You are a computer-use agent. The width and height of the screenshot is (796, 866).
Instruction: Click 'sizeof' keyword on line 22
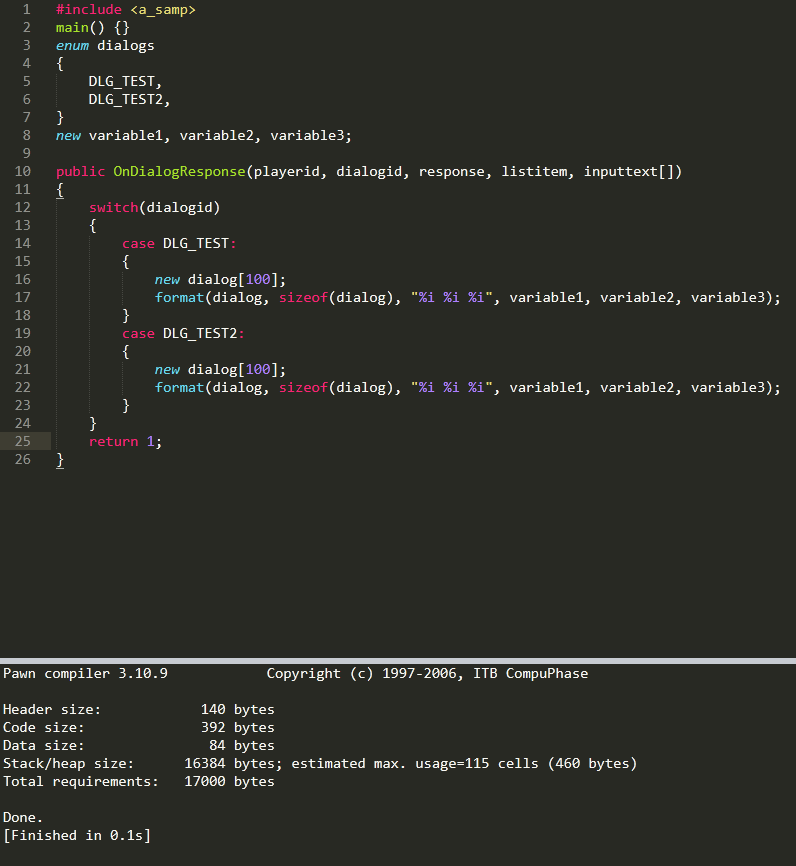303,388
